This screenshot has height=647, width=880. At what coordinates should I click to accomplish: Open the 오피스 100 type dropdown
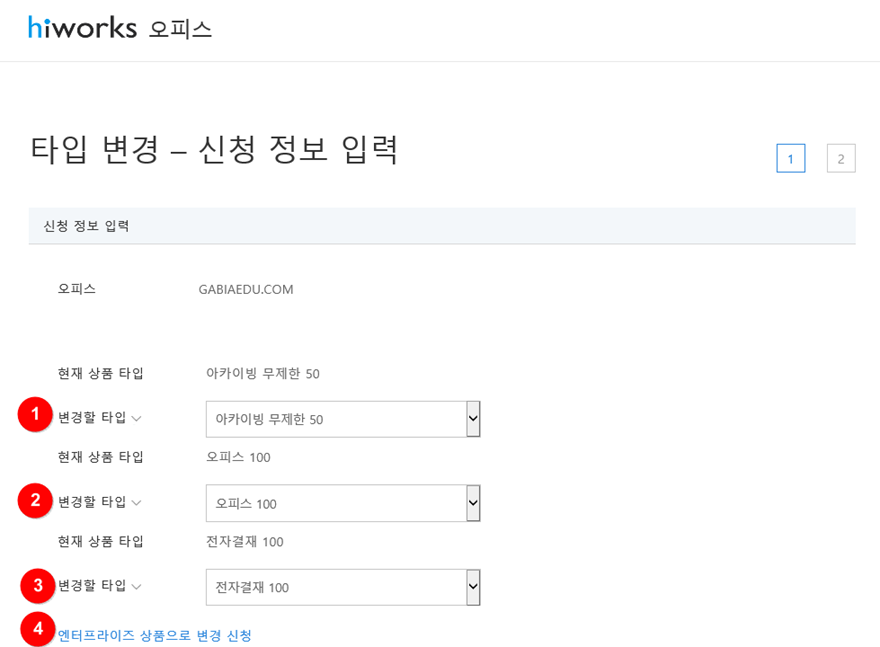coord(343,504)
